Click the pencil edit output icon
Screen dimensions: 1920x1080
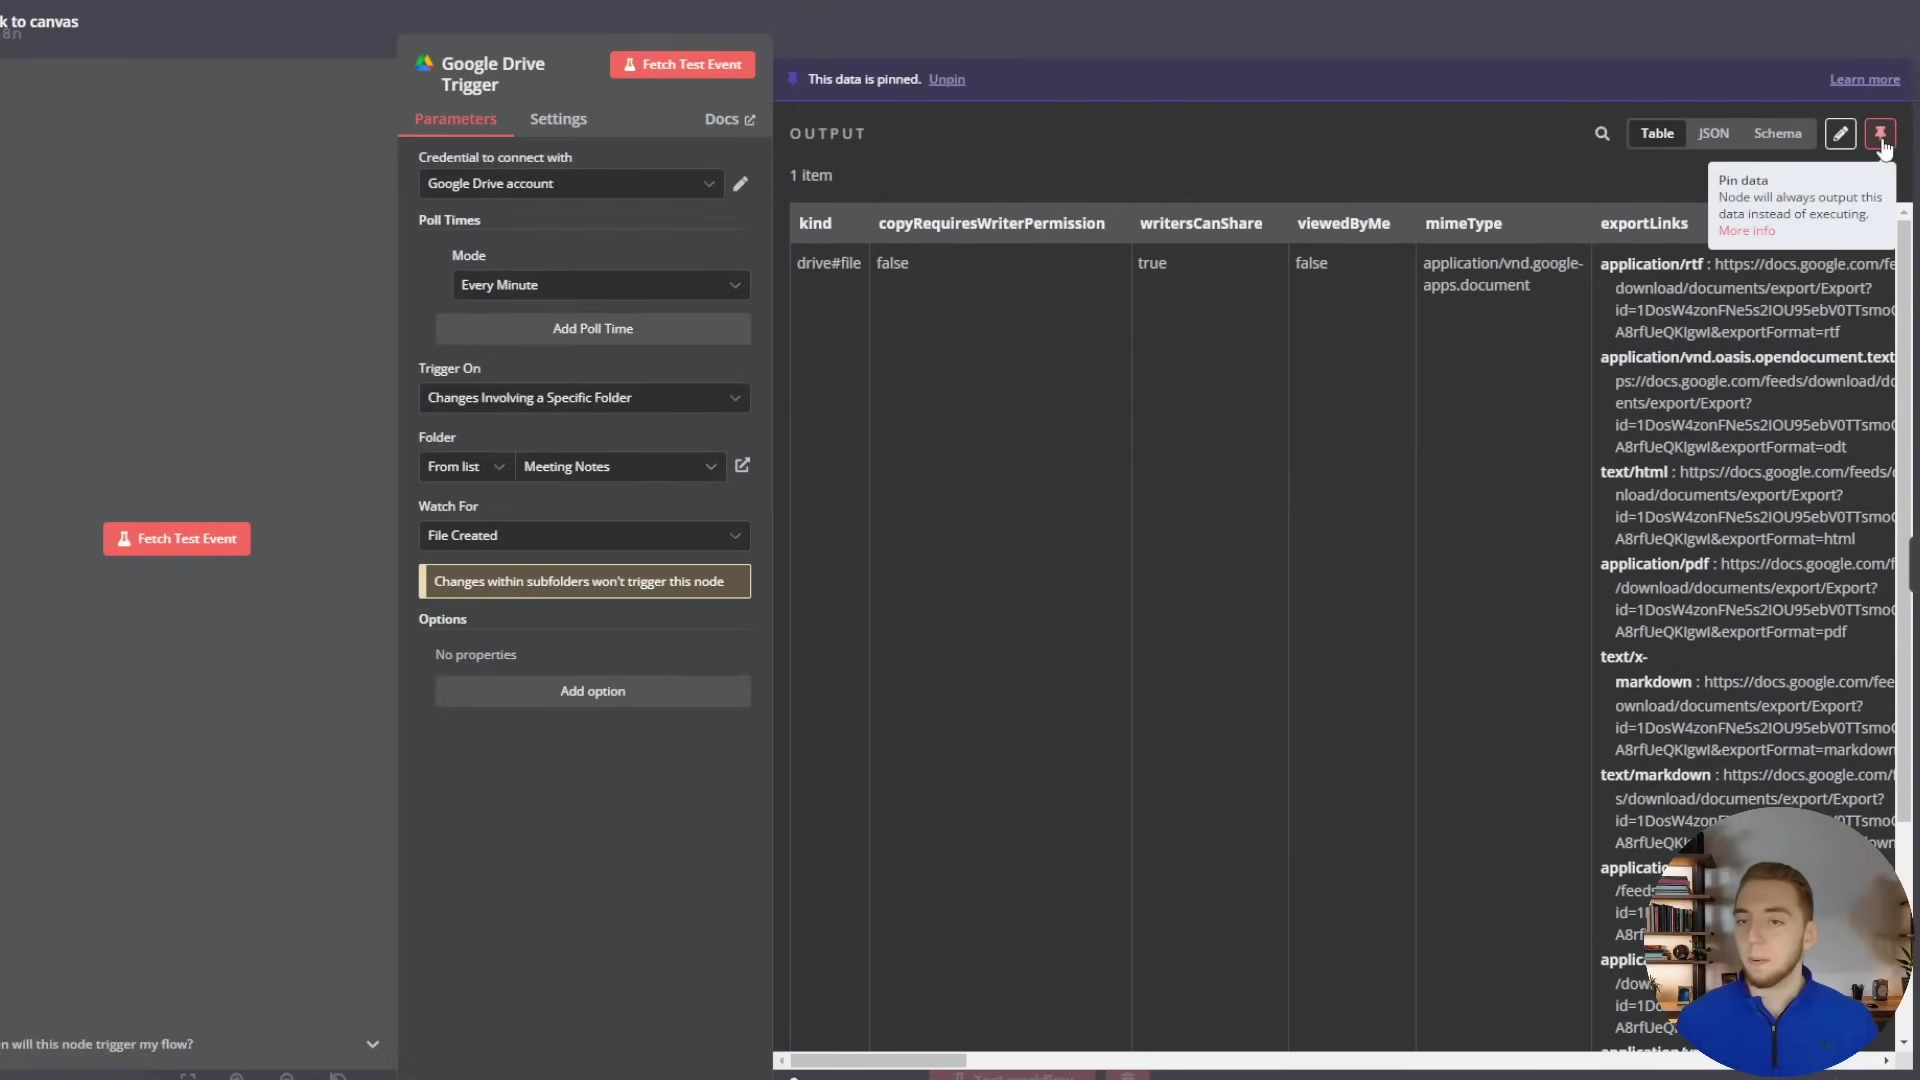(x=1840, y=134)
